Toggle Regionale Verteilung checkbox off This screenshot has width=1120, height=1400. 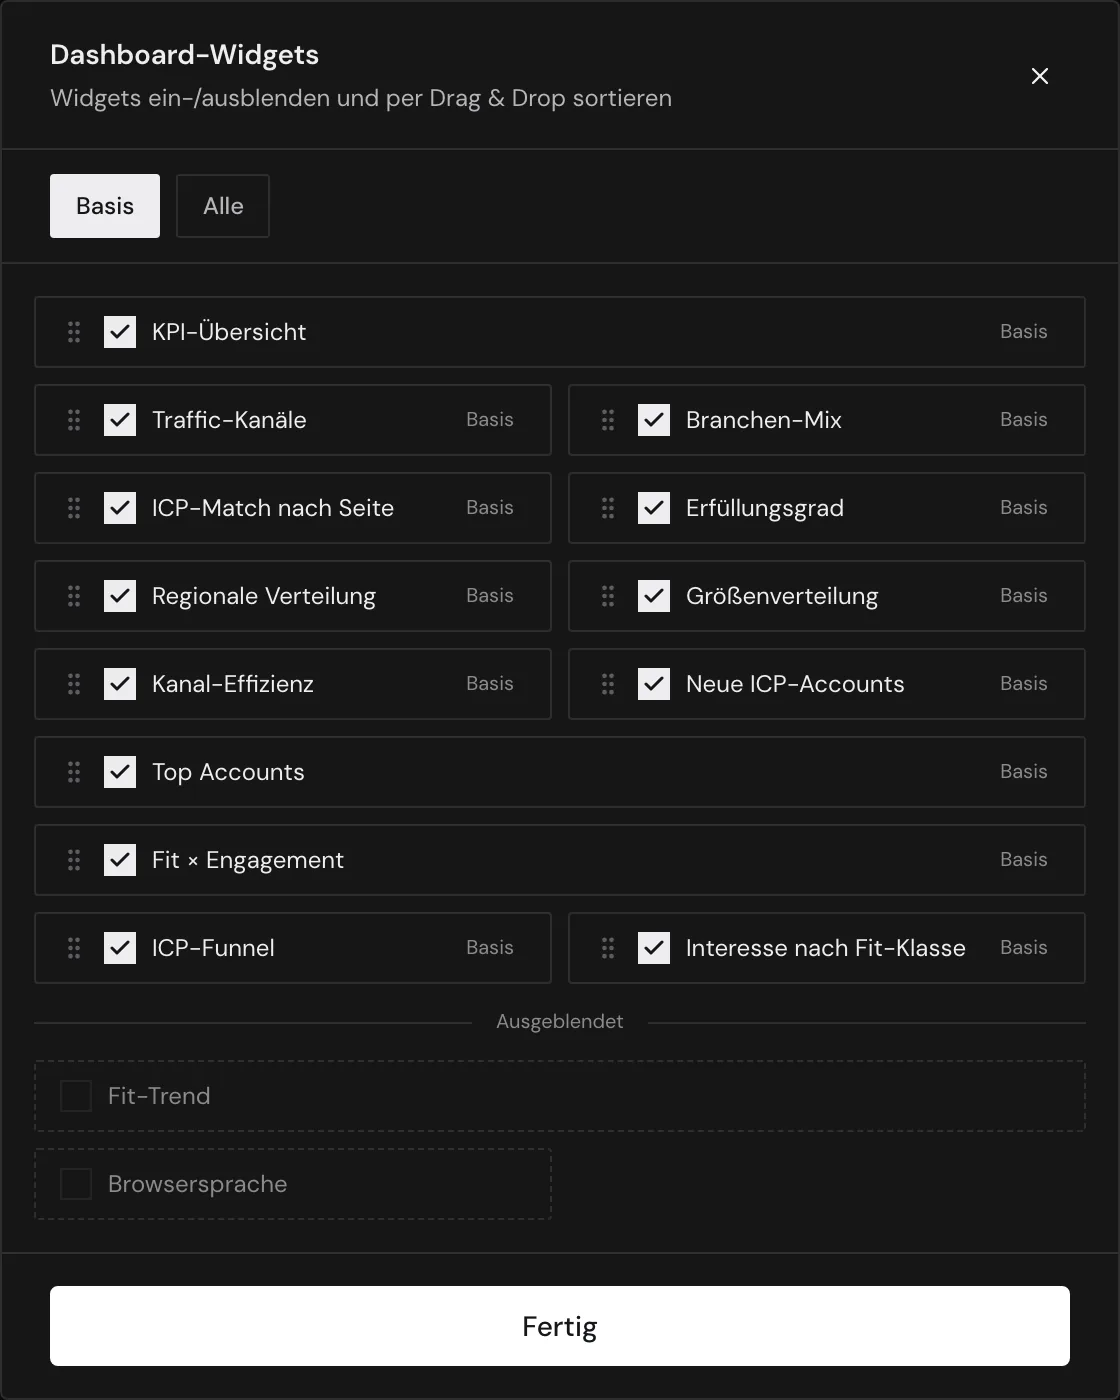pyautogui.click(x=120, y=596)
